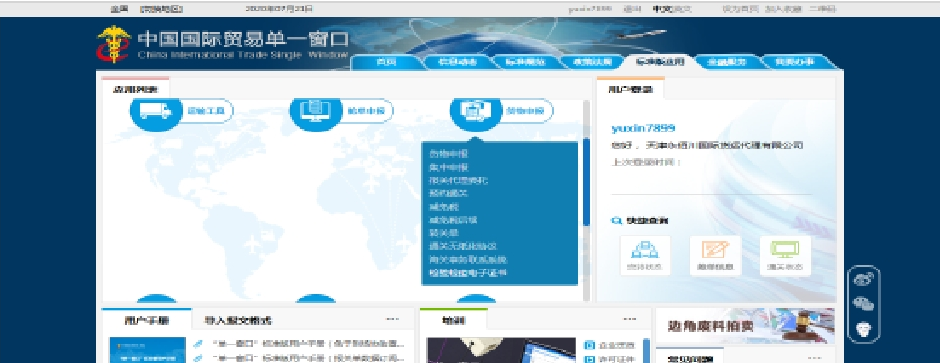Open the 边角废料拍卖 banner
This screenshot has height=363, width=940.
click(745, 325)
